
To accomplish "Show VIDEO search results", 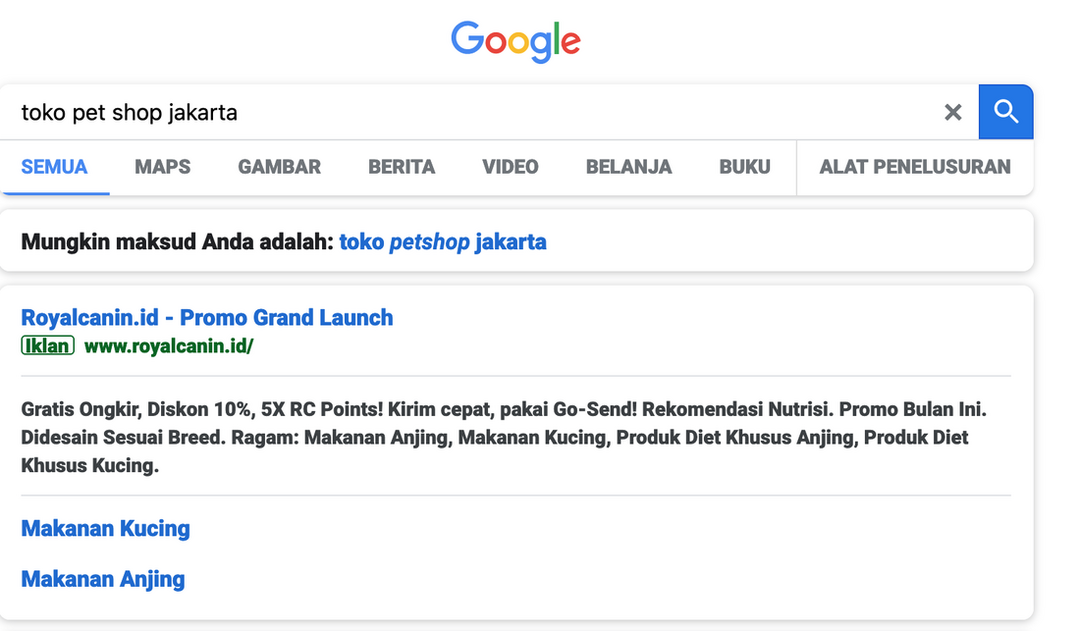I will pyautogui.click(x=510, y=167).
